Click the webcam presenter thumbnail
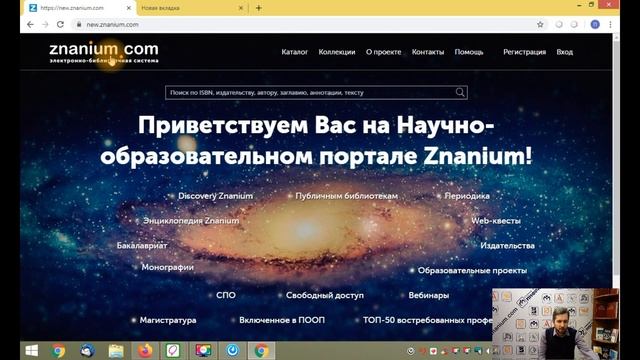 click(555, 324)
